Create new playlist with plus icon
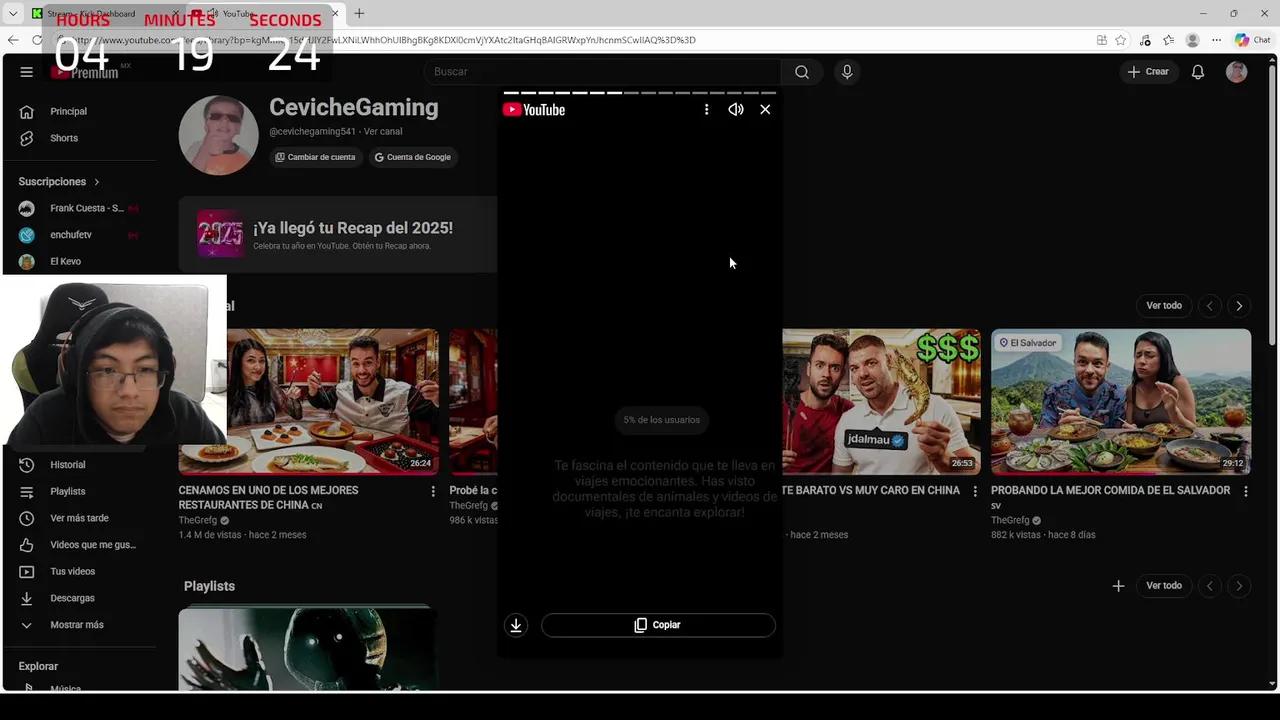1280x720 pixels. point(1118,586)
